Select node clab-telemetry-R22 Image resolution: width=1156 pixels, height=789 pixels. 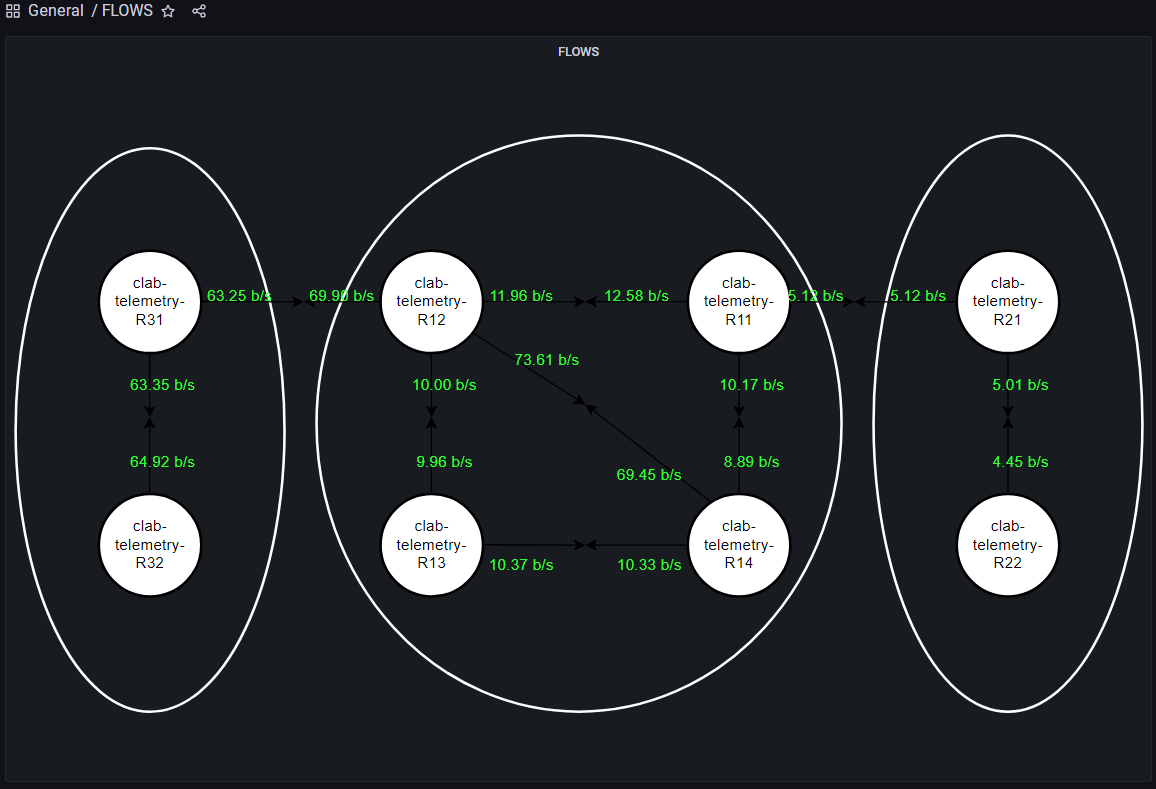[x=1007, y=545]
